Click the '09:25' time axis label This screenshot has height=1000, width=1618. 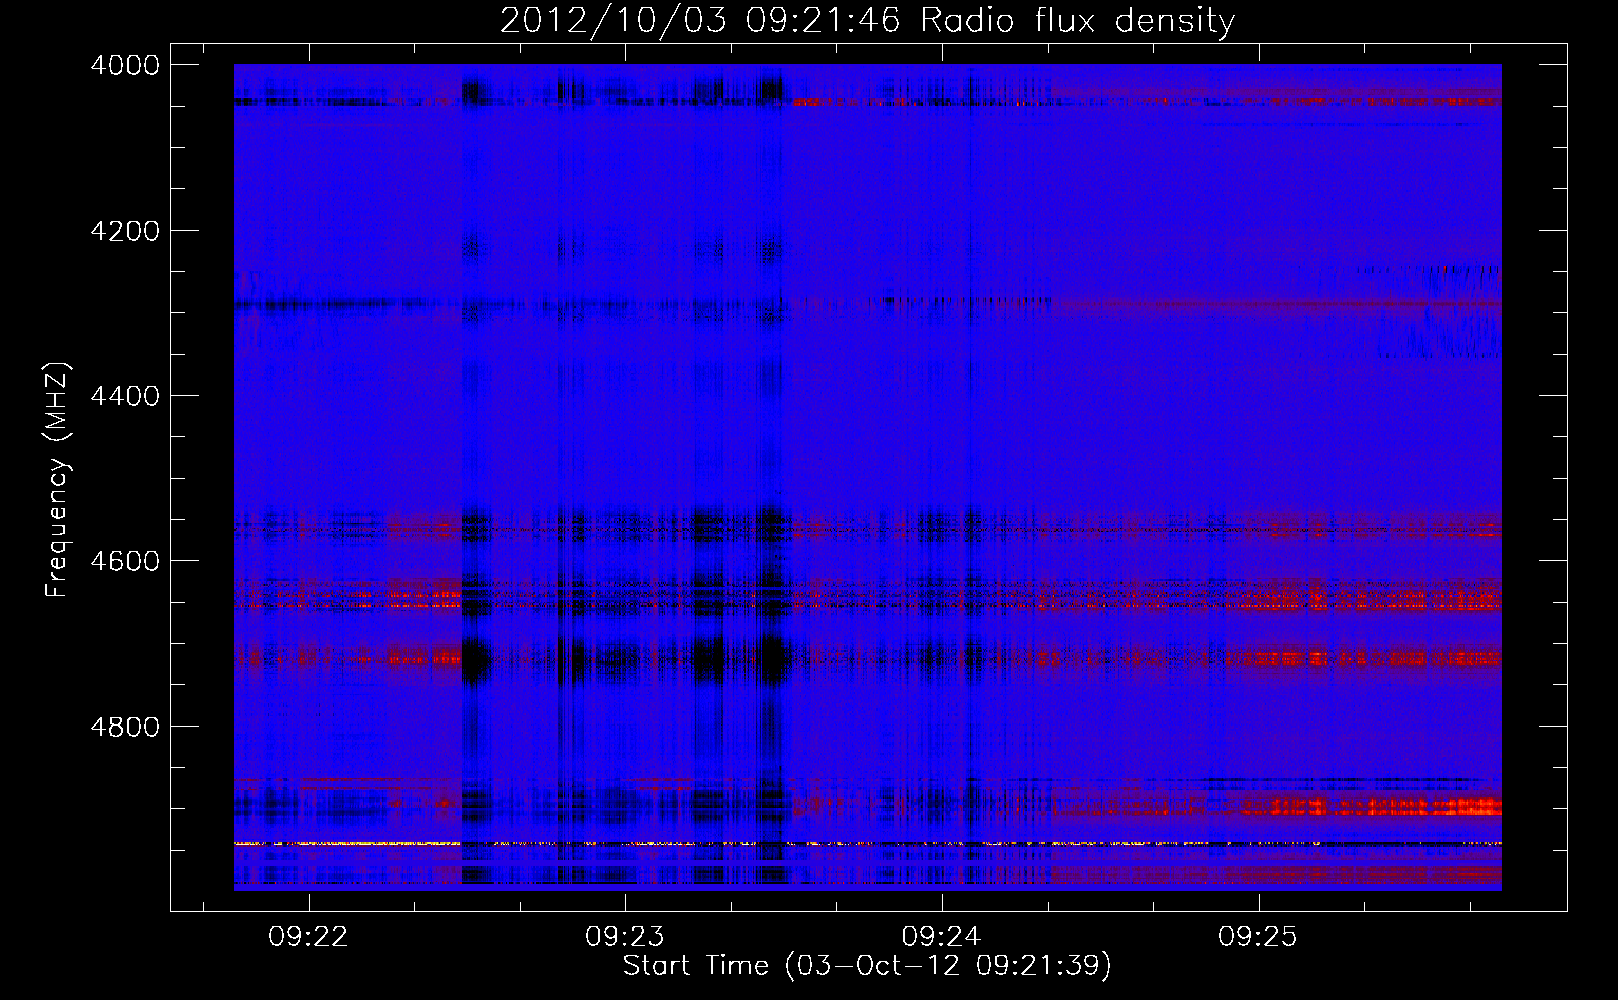[1257, 937]
